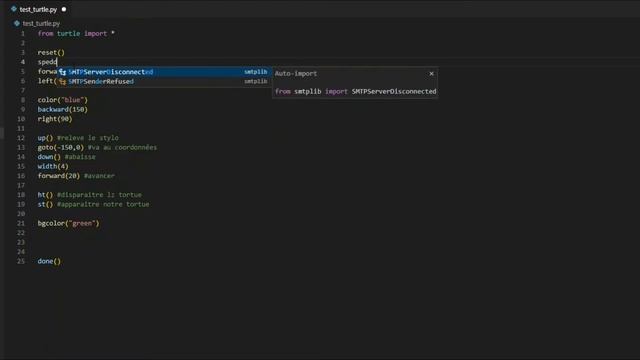
Task: Click the reset() call on line 3
Action: coord(51,53)
